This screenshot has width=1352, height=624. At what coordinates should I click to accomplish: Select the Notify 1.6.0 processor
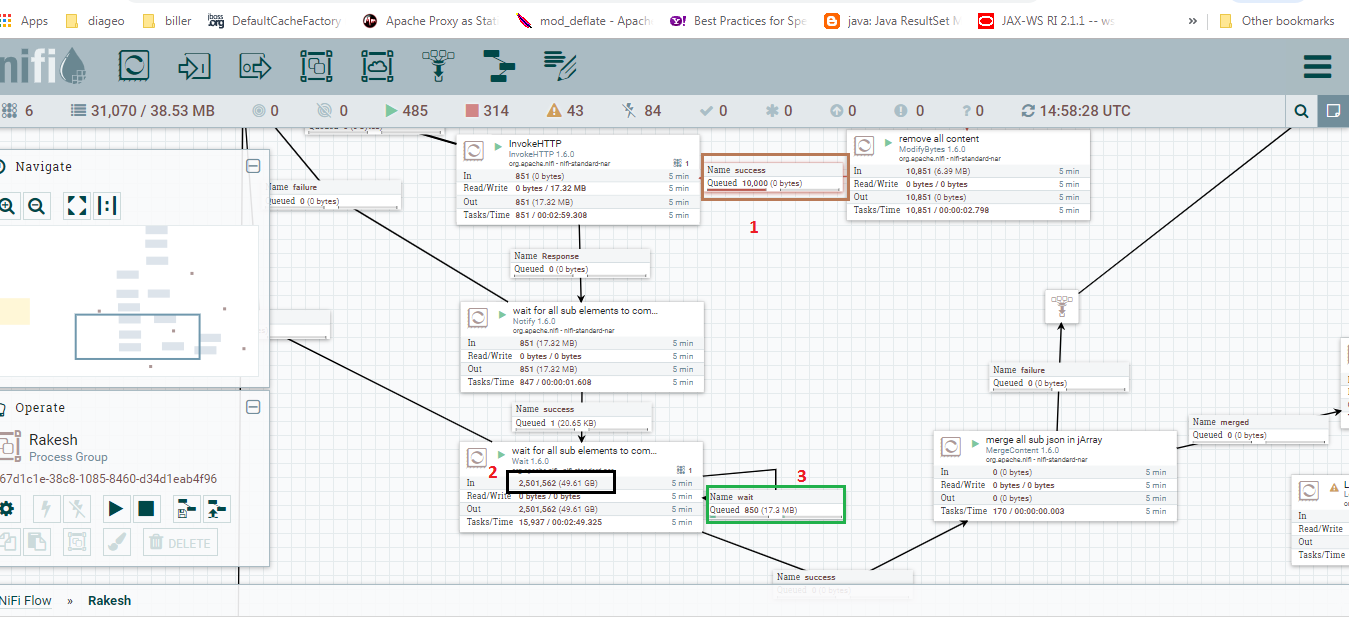(583, 346)
